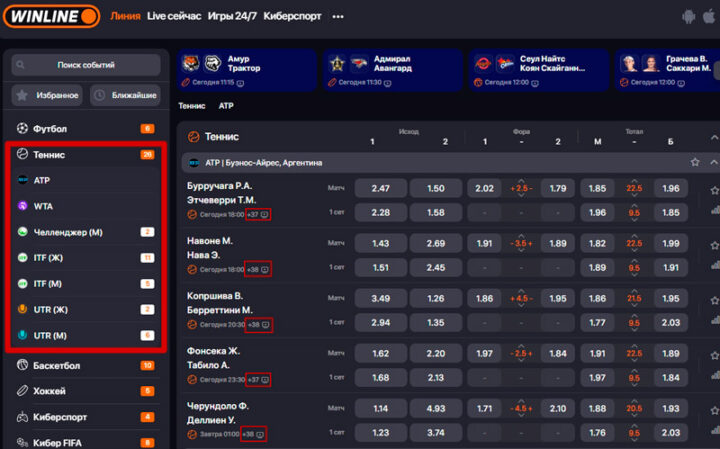
Task: Click the Basketball icon in sidebar
Action: (23, 365)
